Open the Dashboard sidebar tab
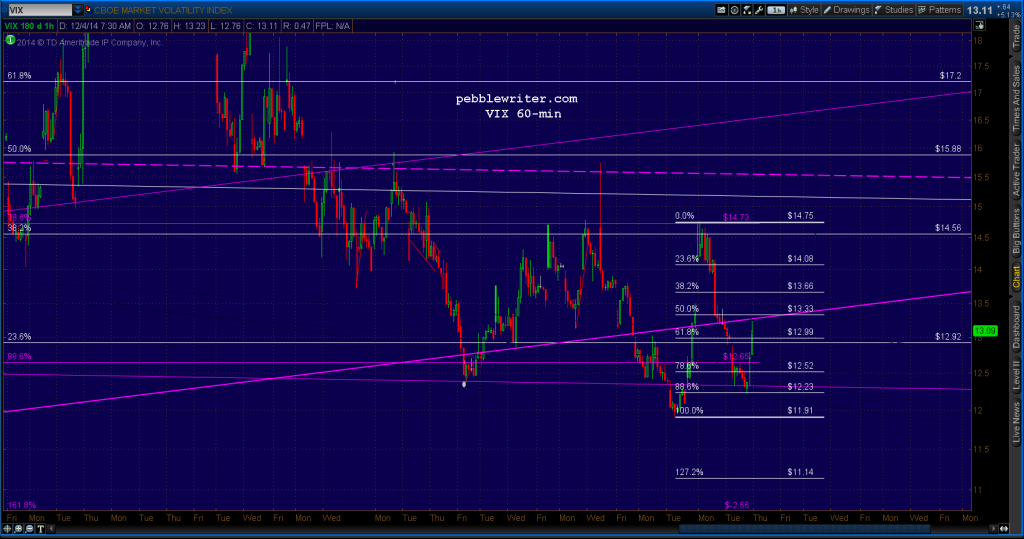 click(1016, 327)
